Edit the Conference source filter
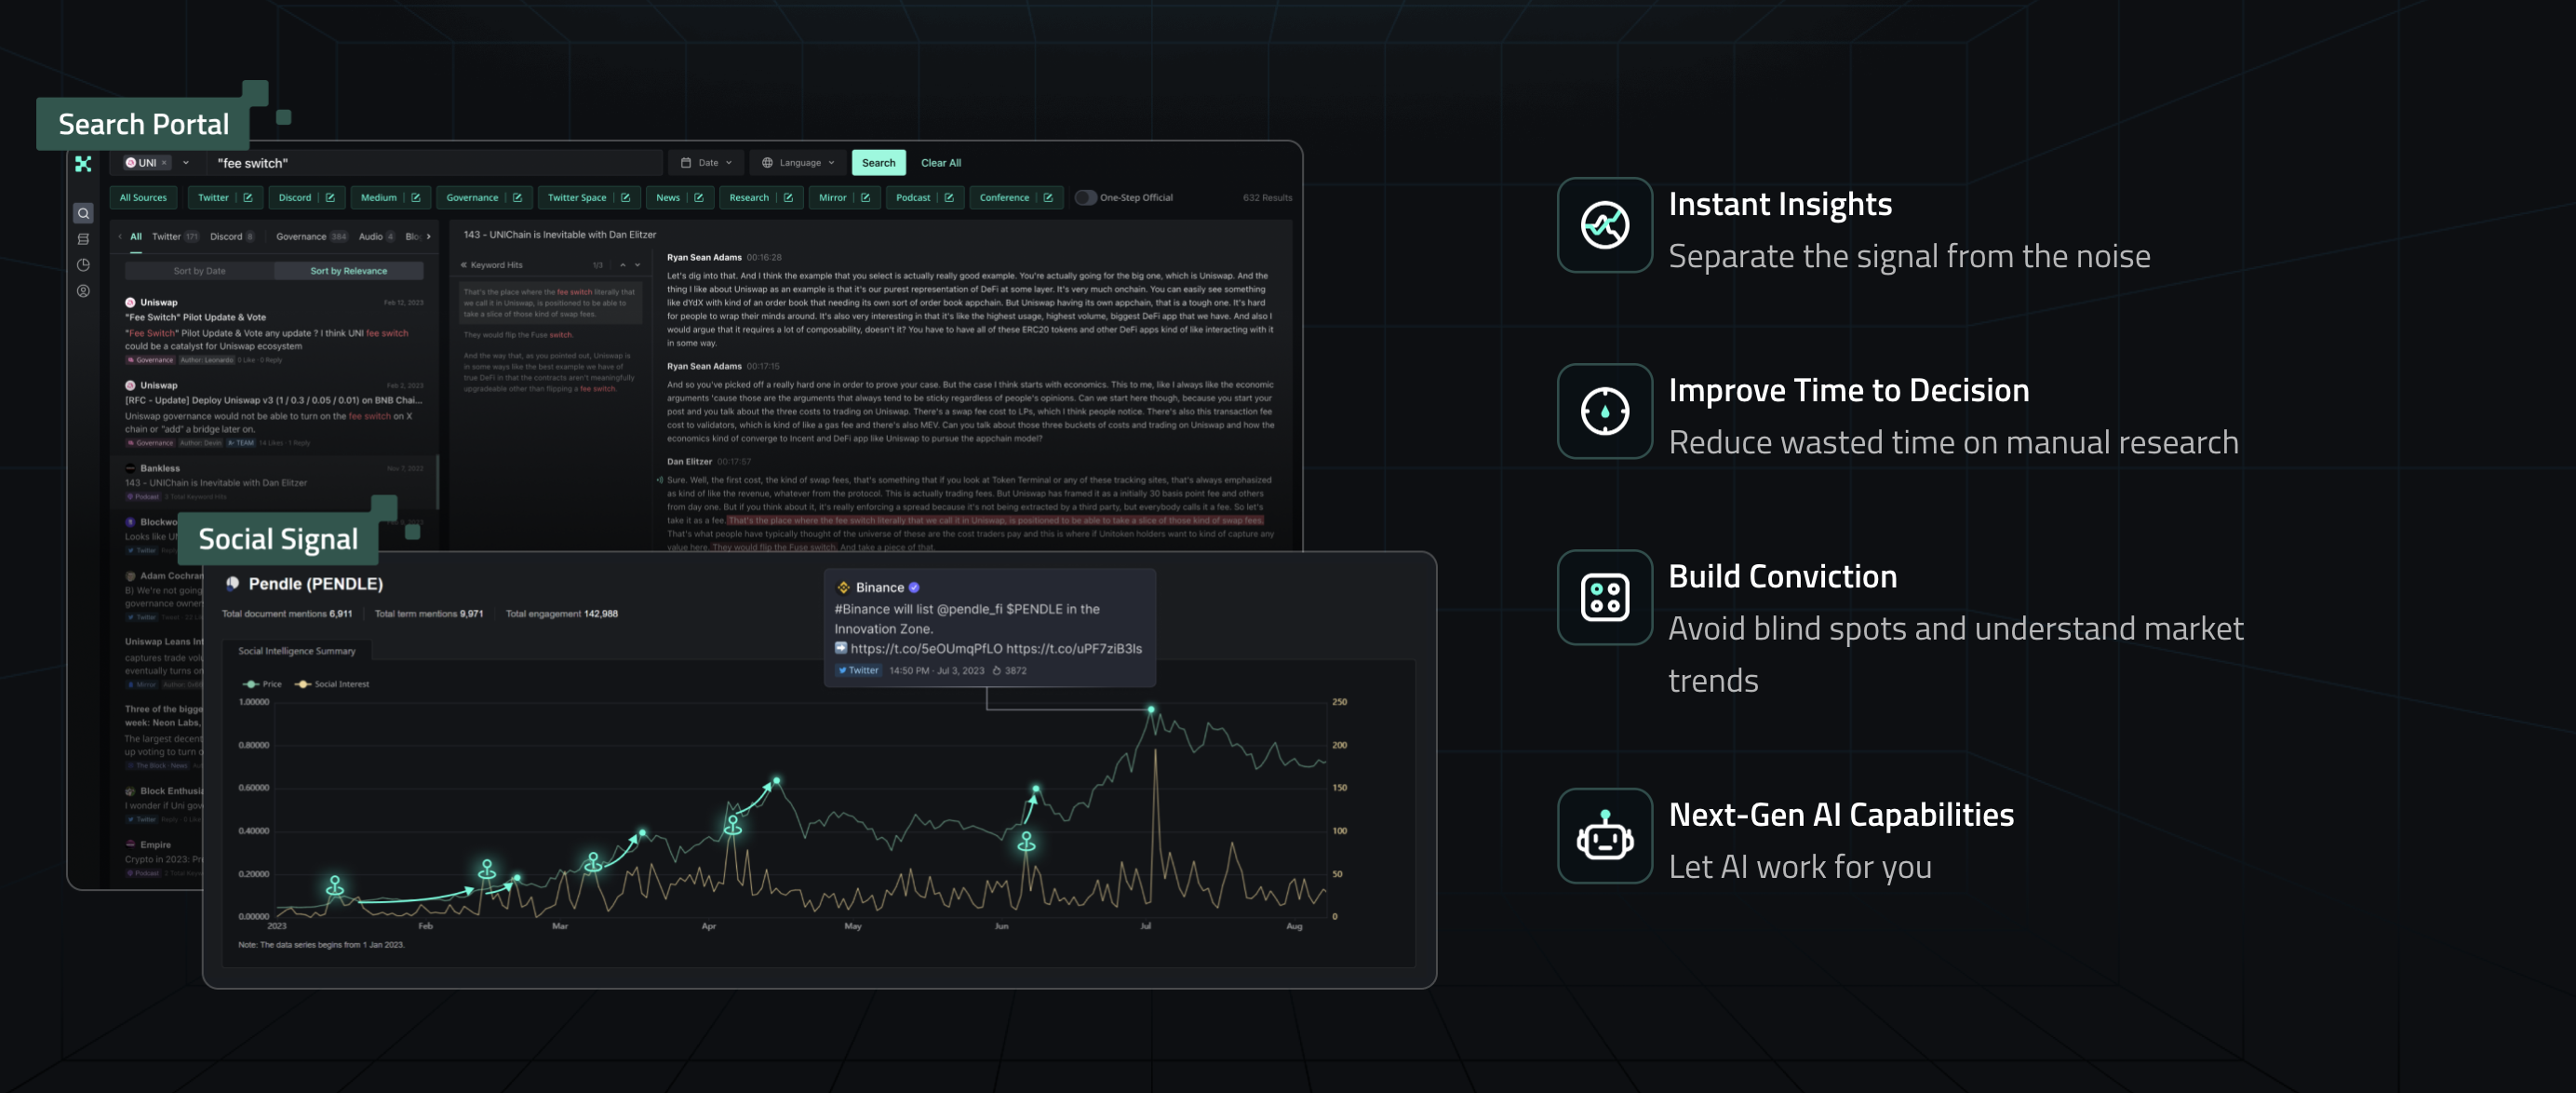 pyautogui.click(x=1048, y=198)
